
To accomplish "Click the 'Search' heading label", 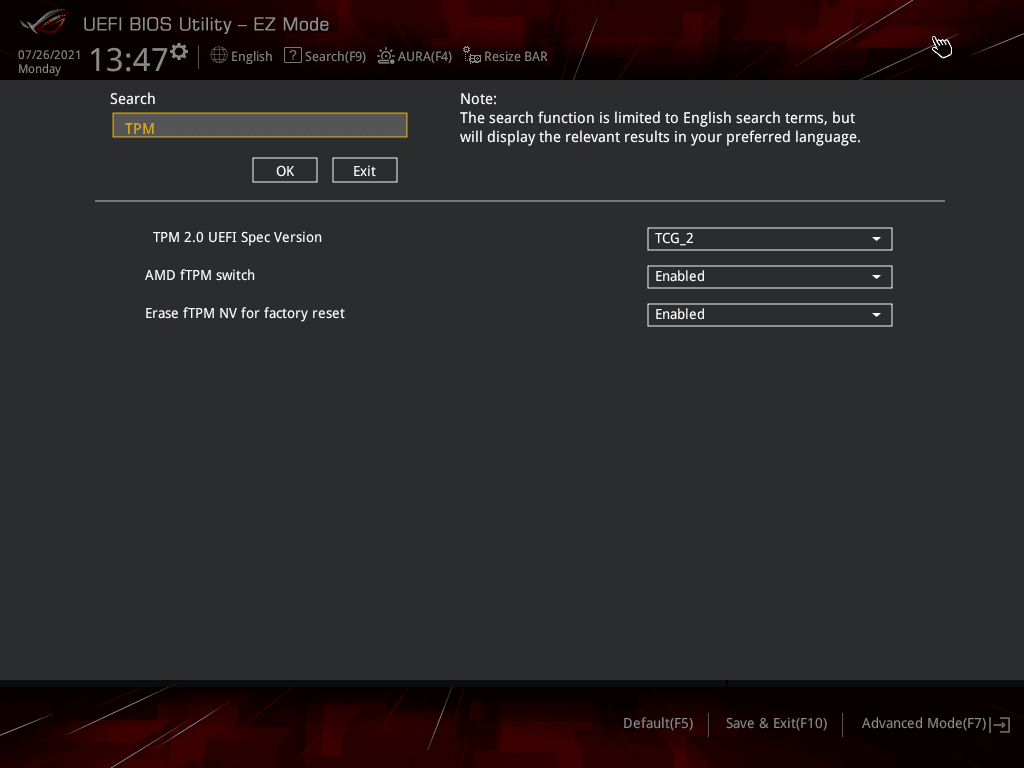I will [133, 99].
